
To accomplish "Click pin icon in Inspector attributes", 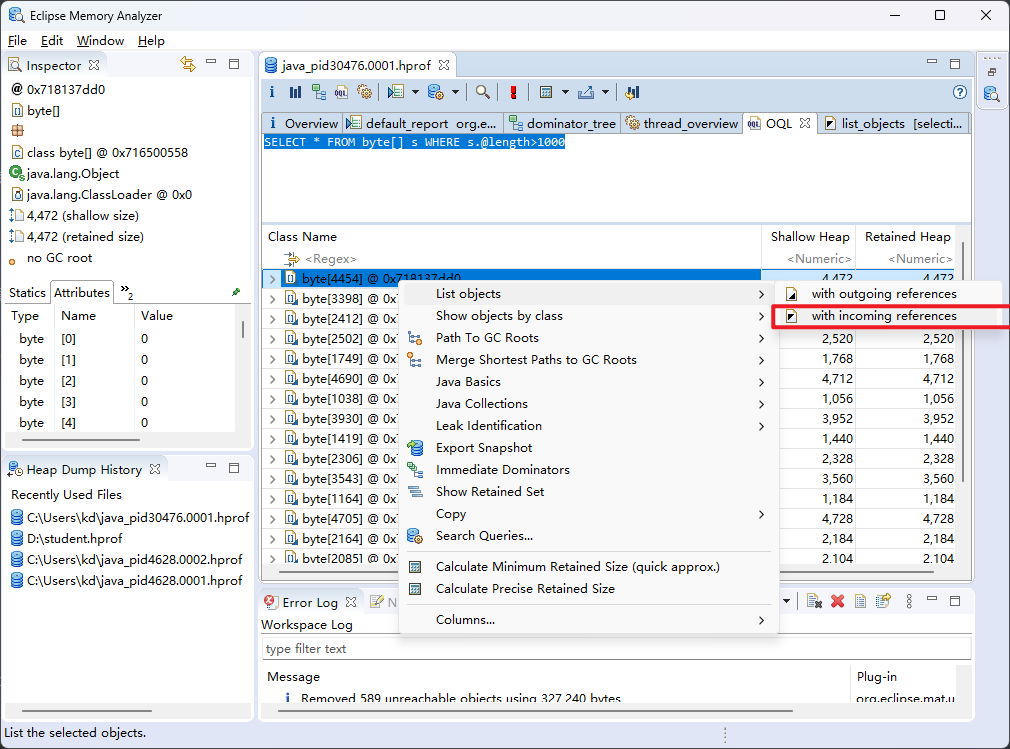I will (x=236, y=292).
